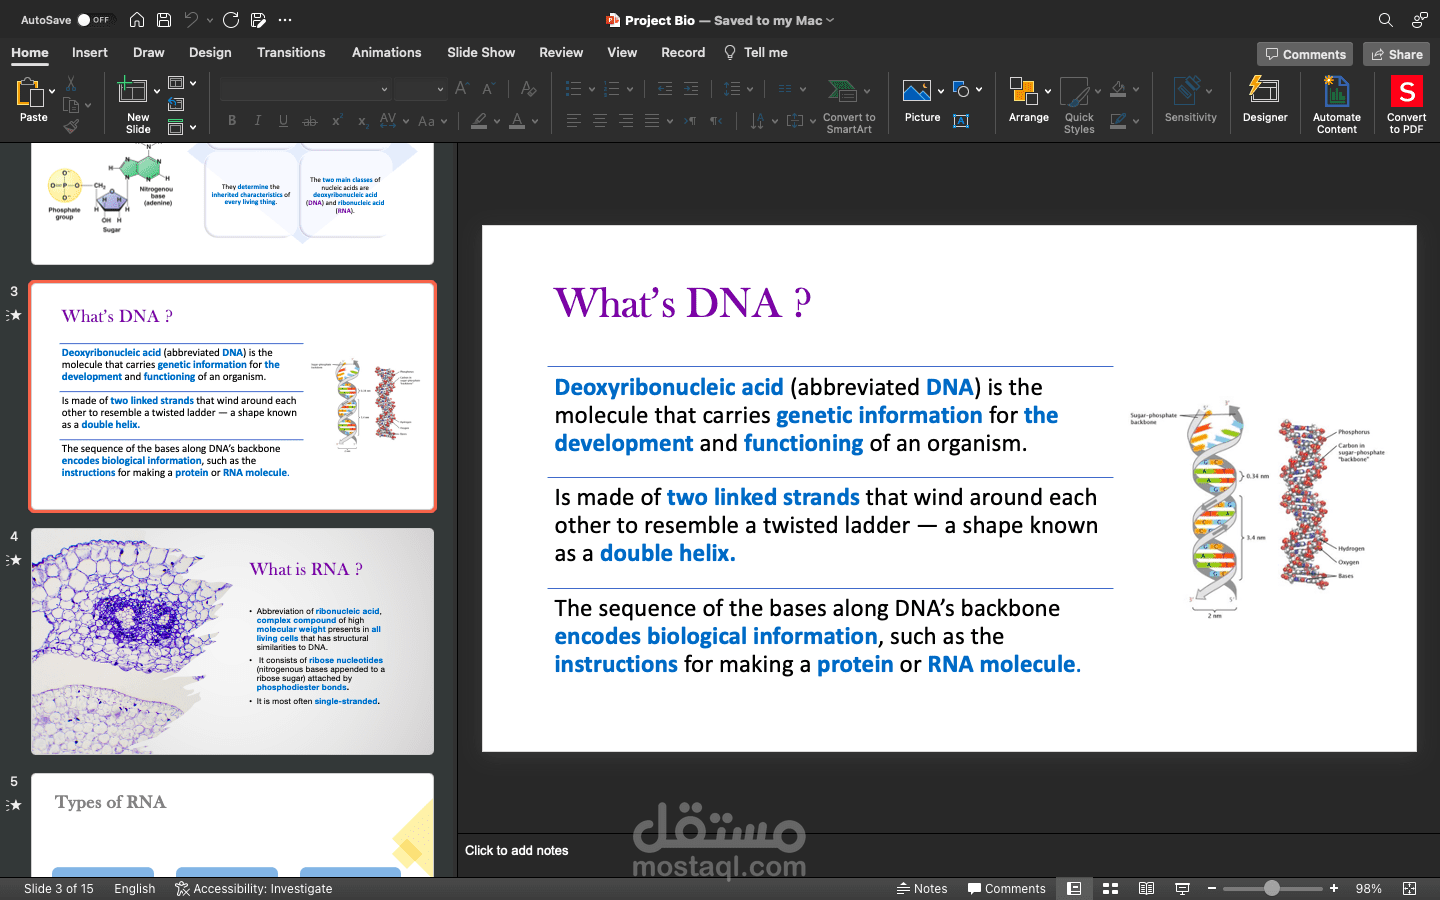
Task: Start the slide show from status bar
Action: click(1183, 888)
